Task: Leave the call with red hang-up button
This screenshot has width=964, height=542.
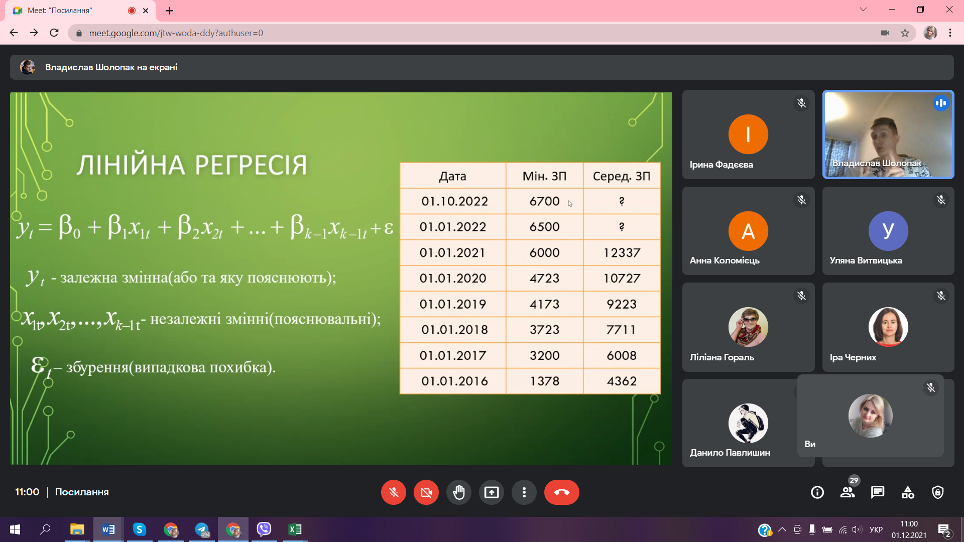Action: pyautogui.click(x=561, y=492)
